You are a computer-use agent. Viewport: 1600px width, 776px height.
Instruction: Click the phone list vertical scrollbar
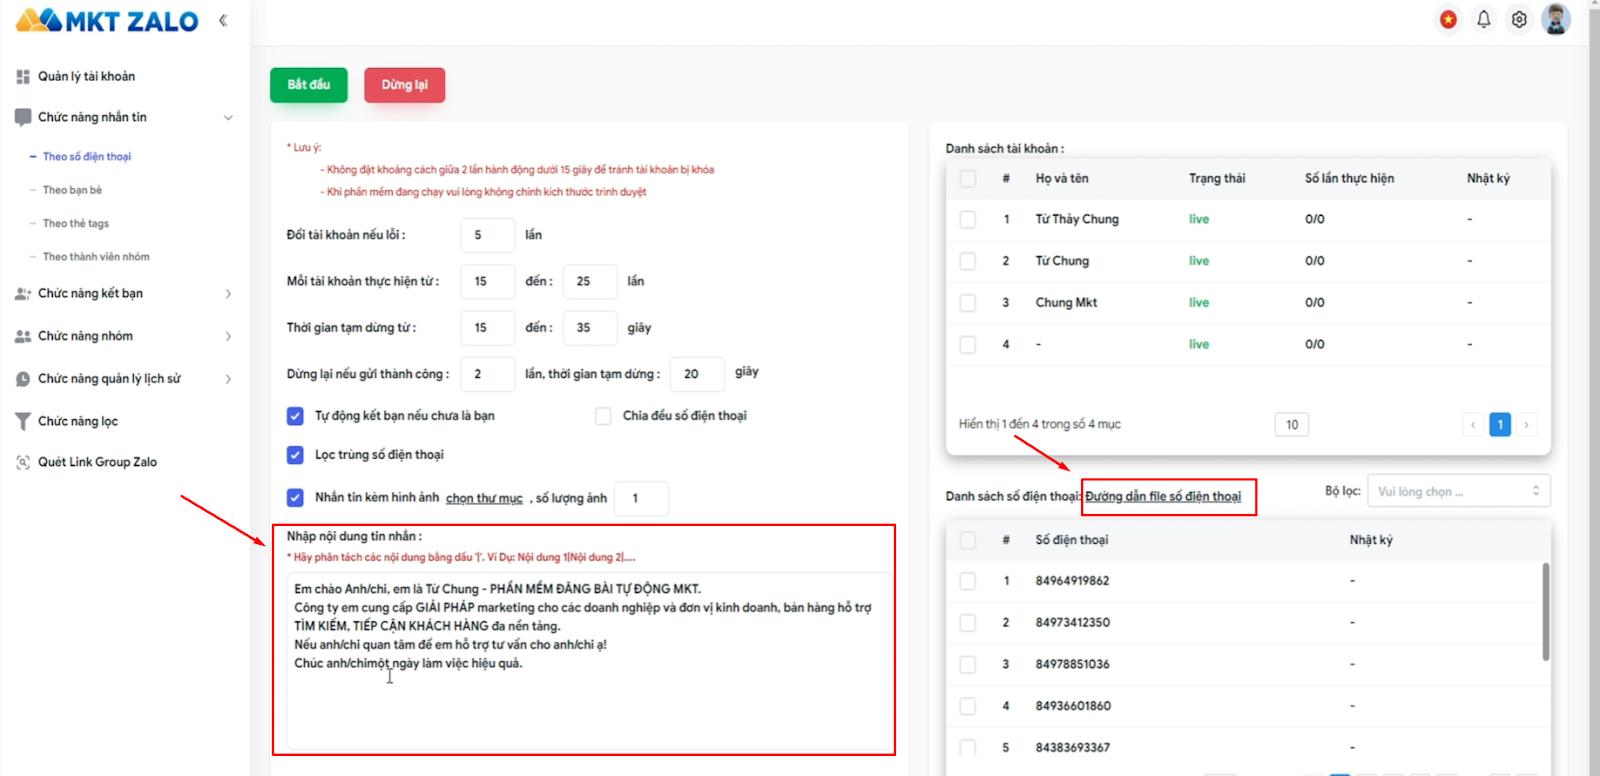click(x=1546, y=612)
